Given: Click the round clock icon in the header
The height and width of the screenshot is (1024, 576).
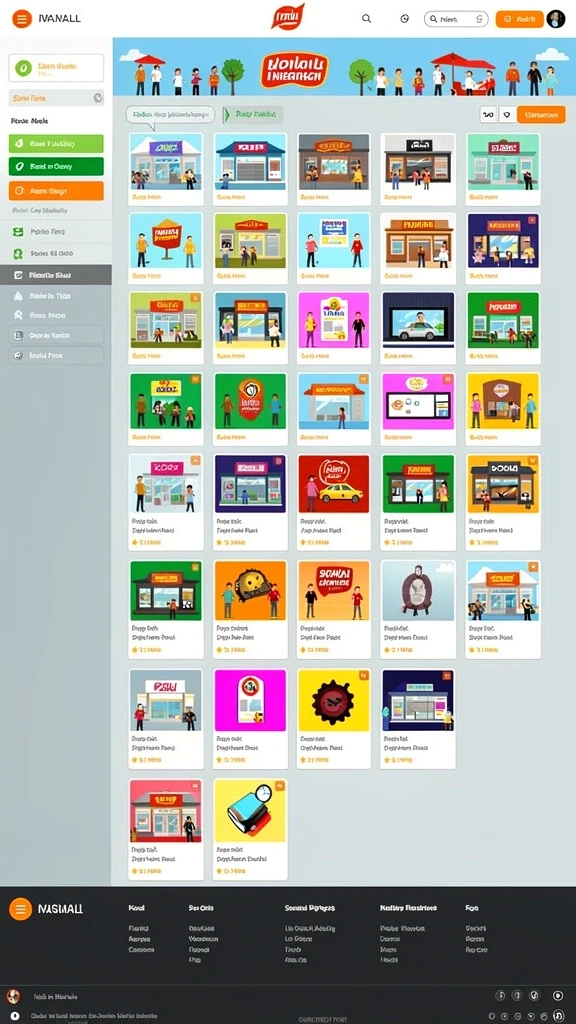Looking at the screenshot, I should pos(404,19).
